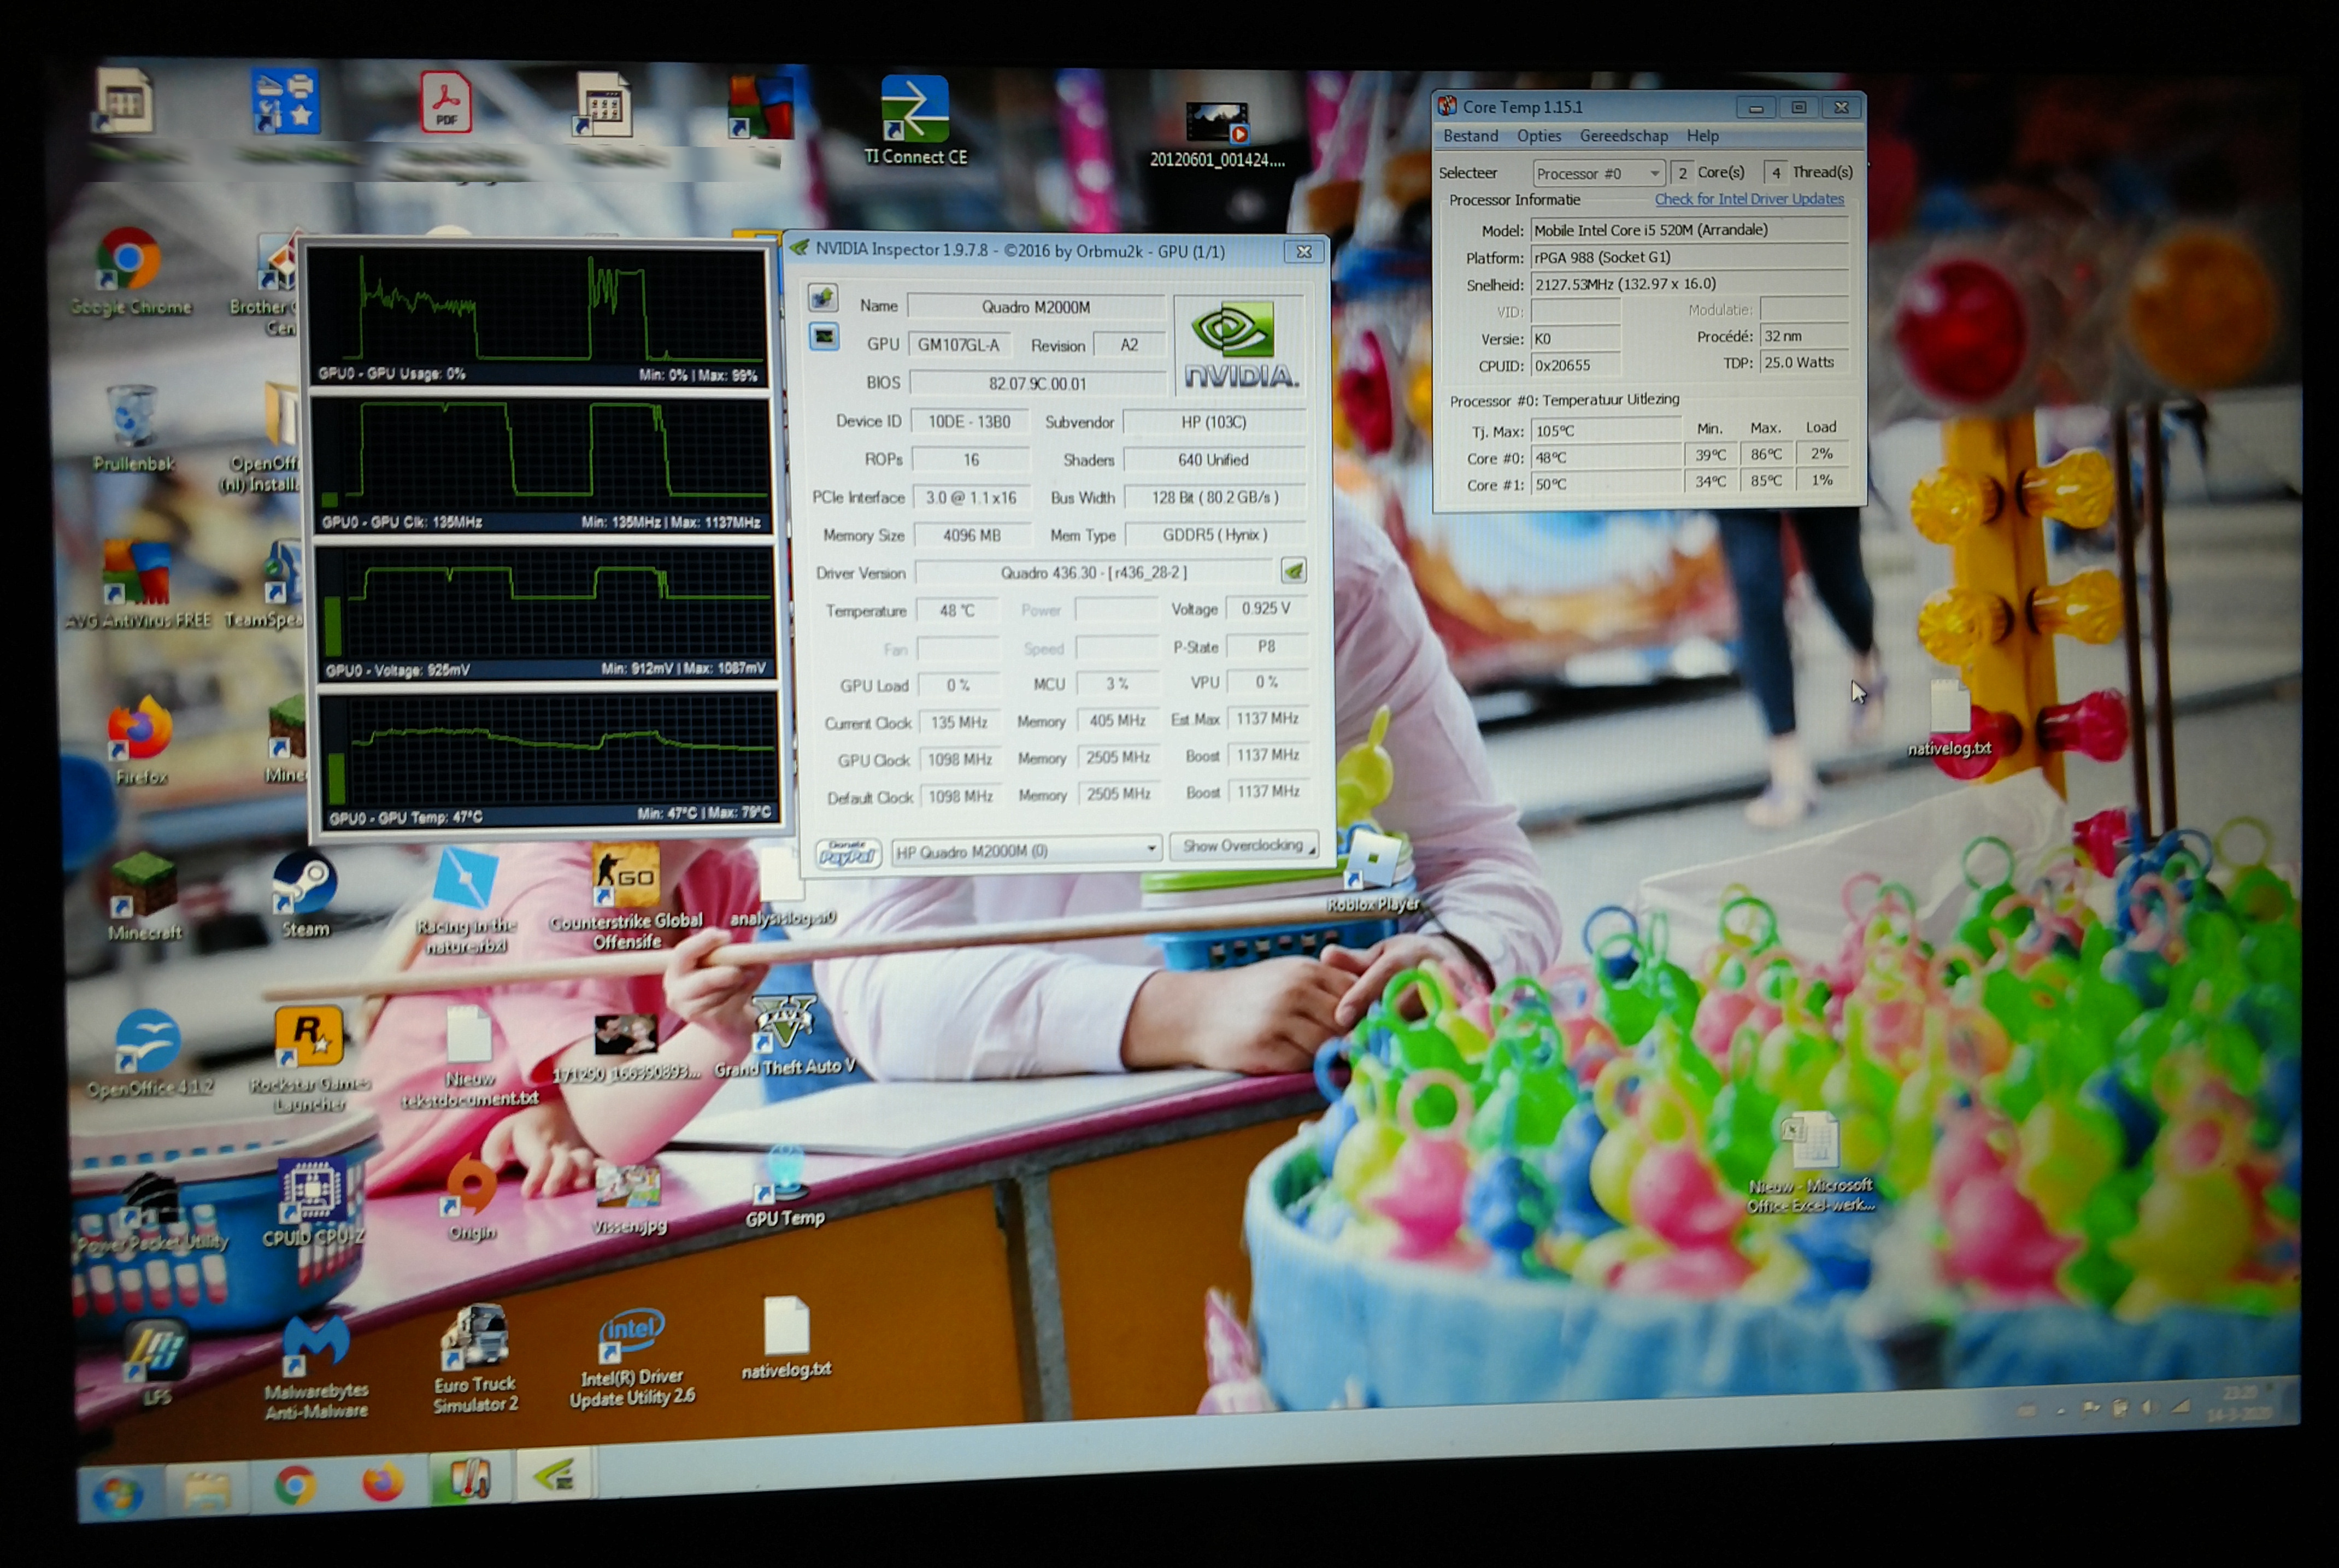This screenshot has width=2339, height=1568.
Task: Open Steam desktop shortcut
Action: point(305,893)
